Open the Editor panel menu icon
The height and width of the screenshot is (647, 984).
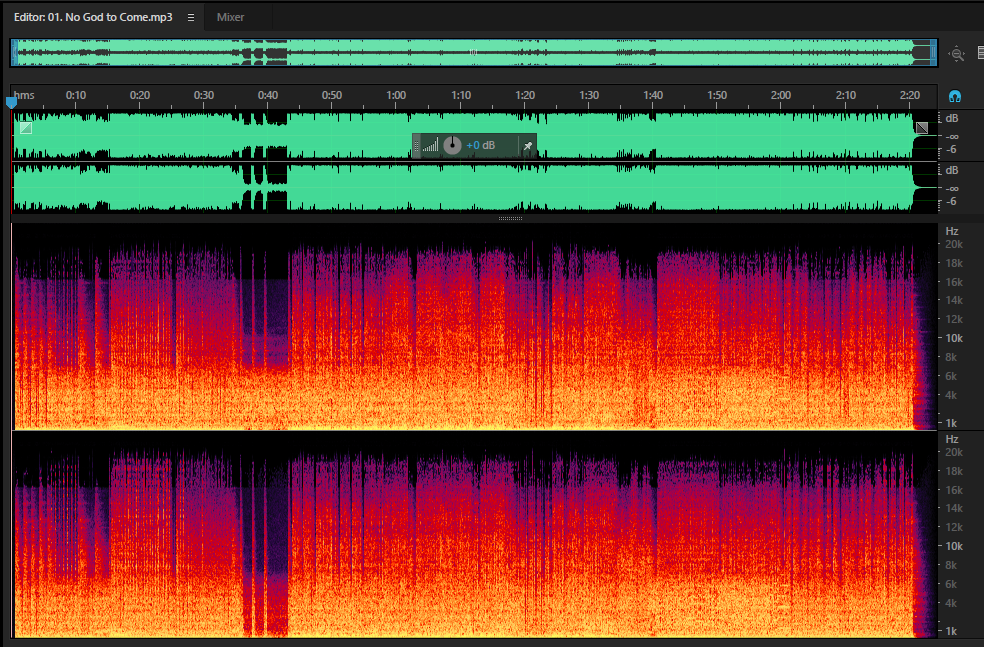(x=191, y=18)
